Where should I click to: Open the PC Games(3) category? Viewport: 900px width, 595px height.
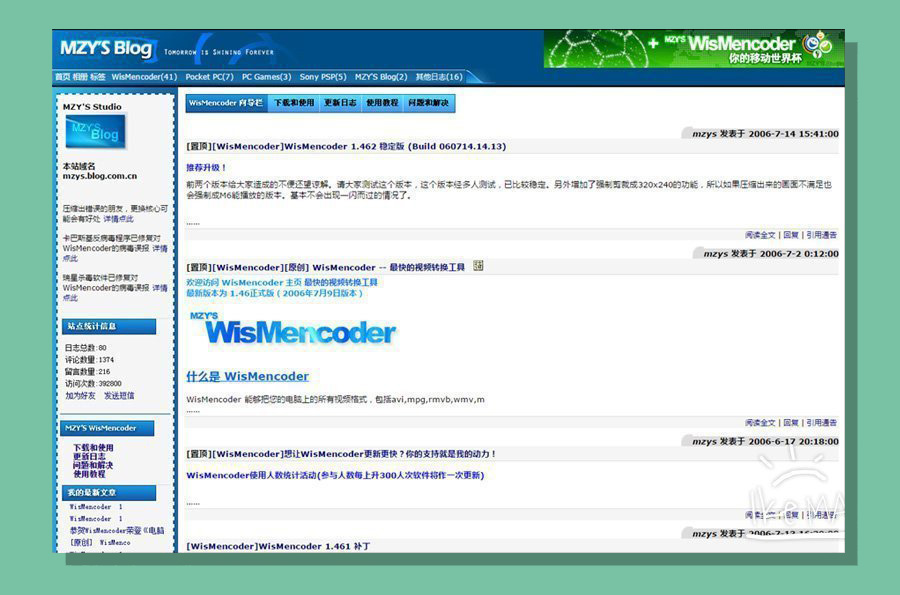click(x=266, y=77)
